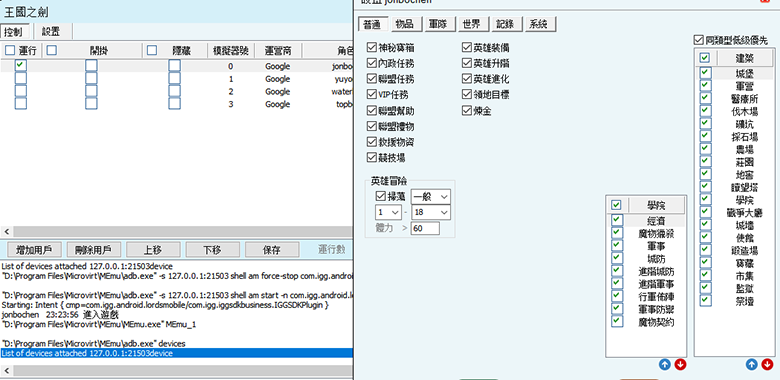Click left arrow of device list scrollbar

click(x=6, y=232)
